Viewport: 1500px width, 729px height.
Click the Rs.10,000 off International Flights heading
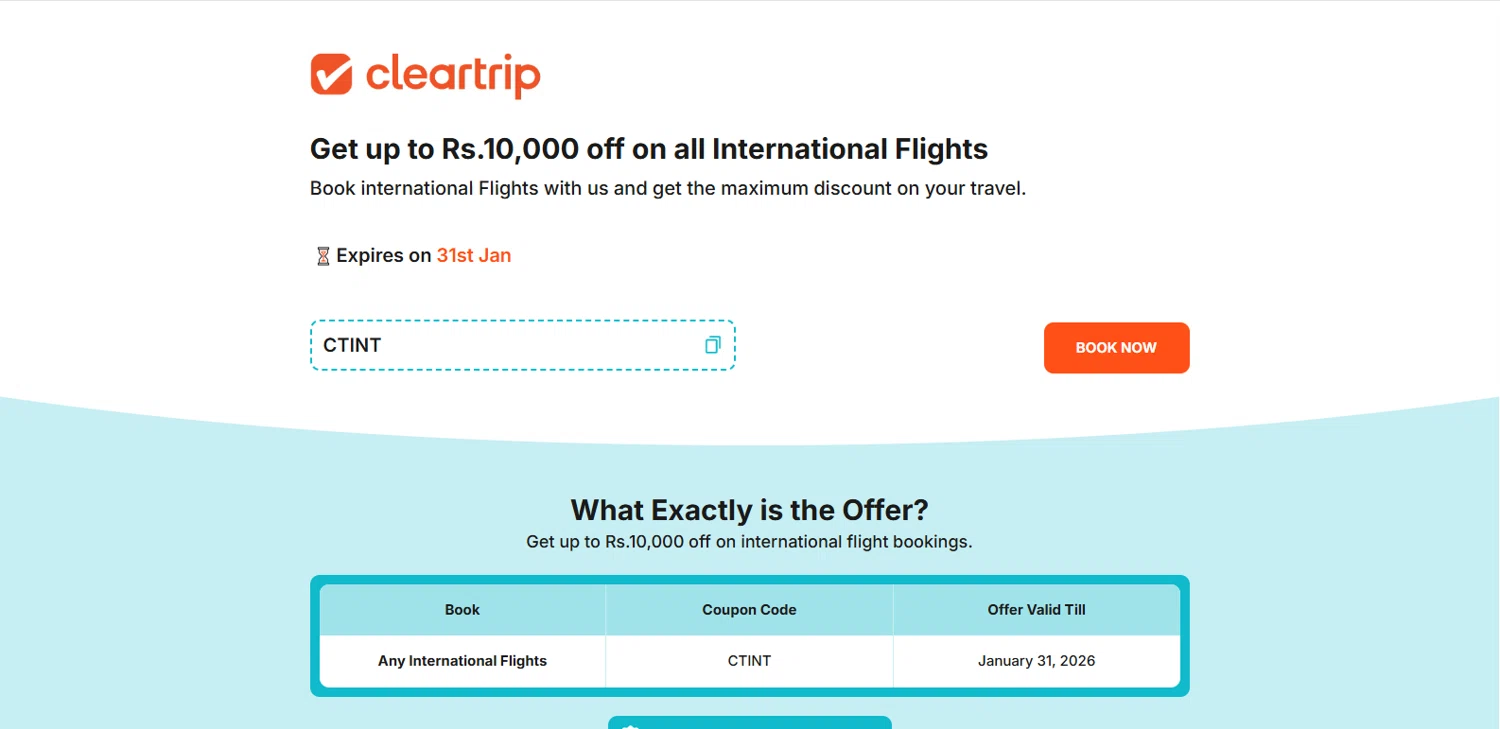click(x=648, y=149)
